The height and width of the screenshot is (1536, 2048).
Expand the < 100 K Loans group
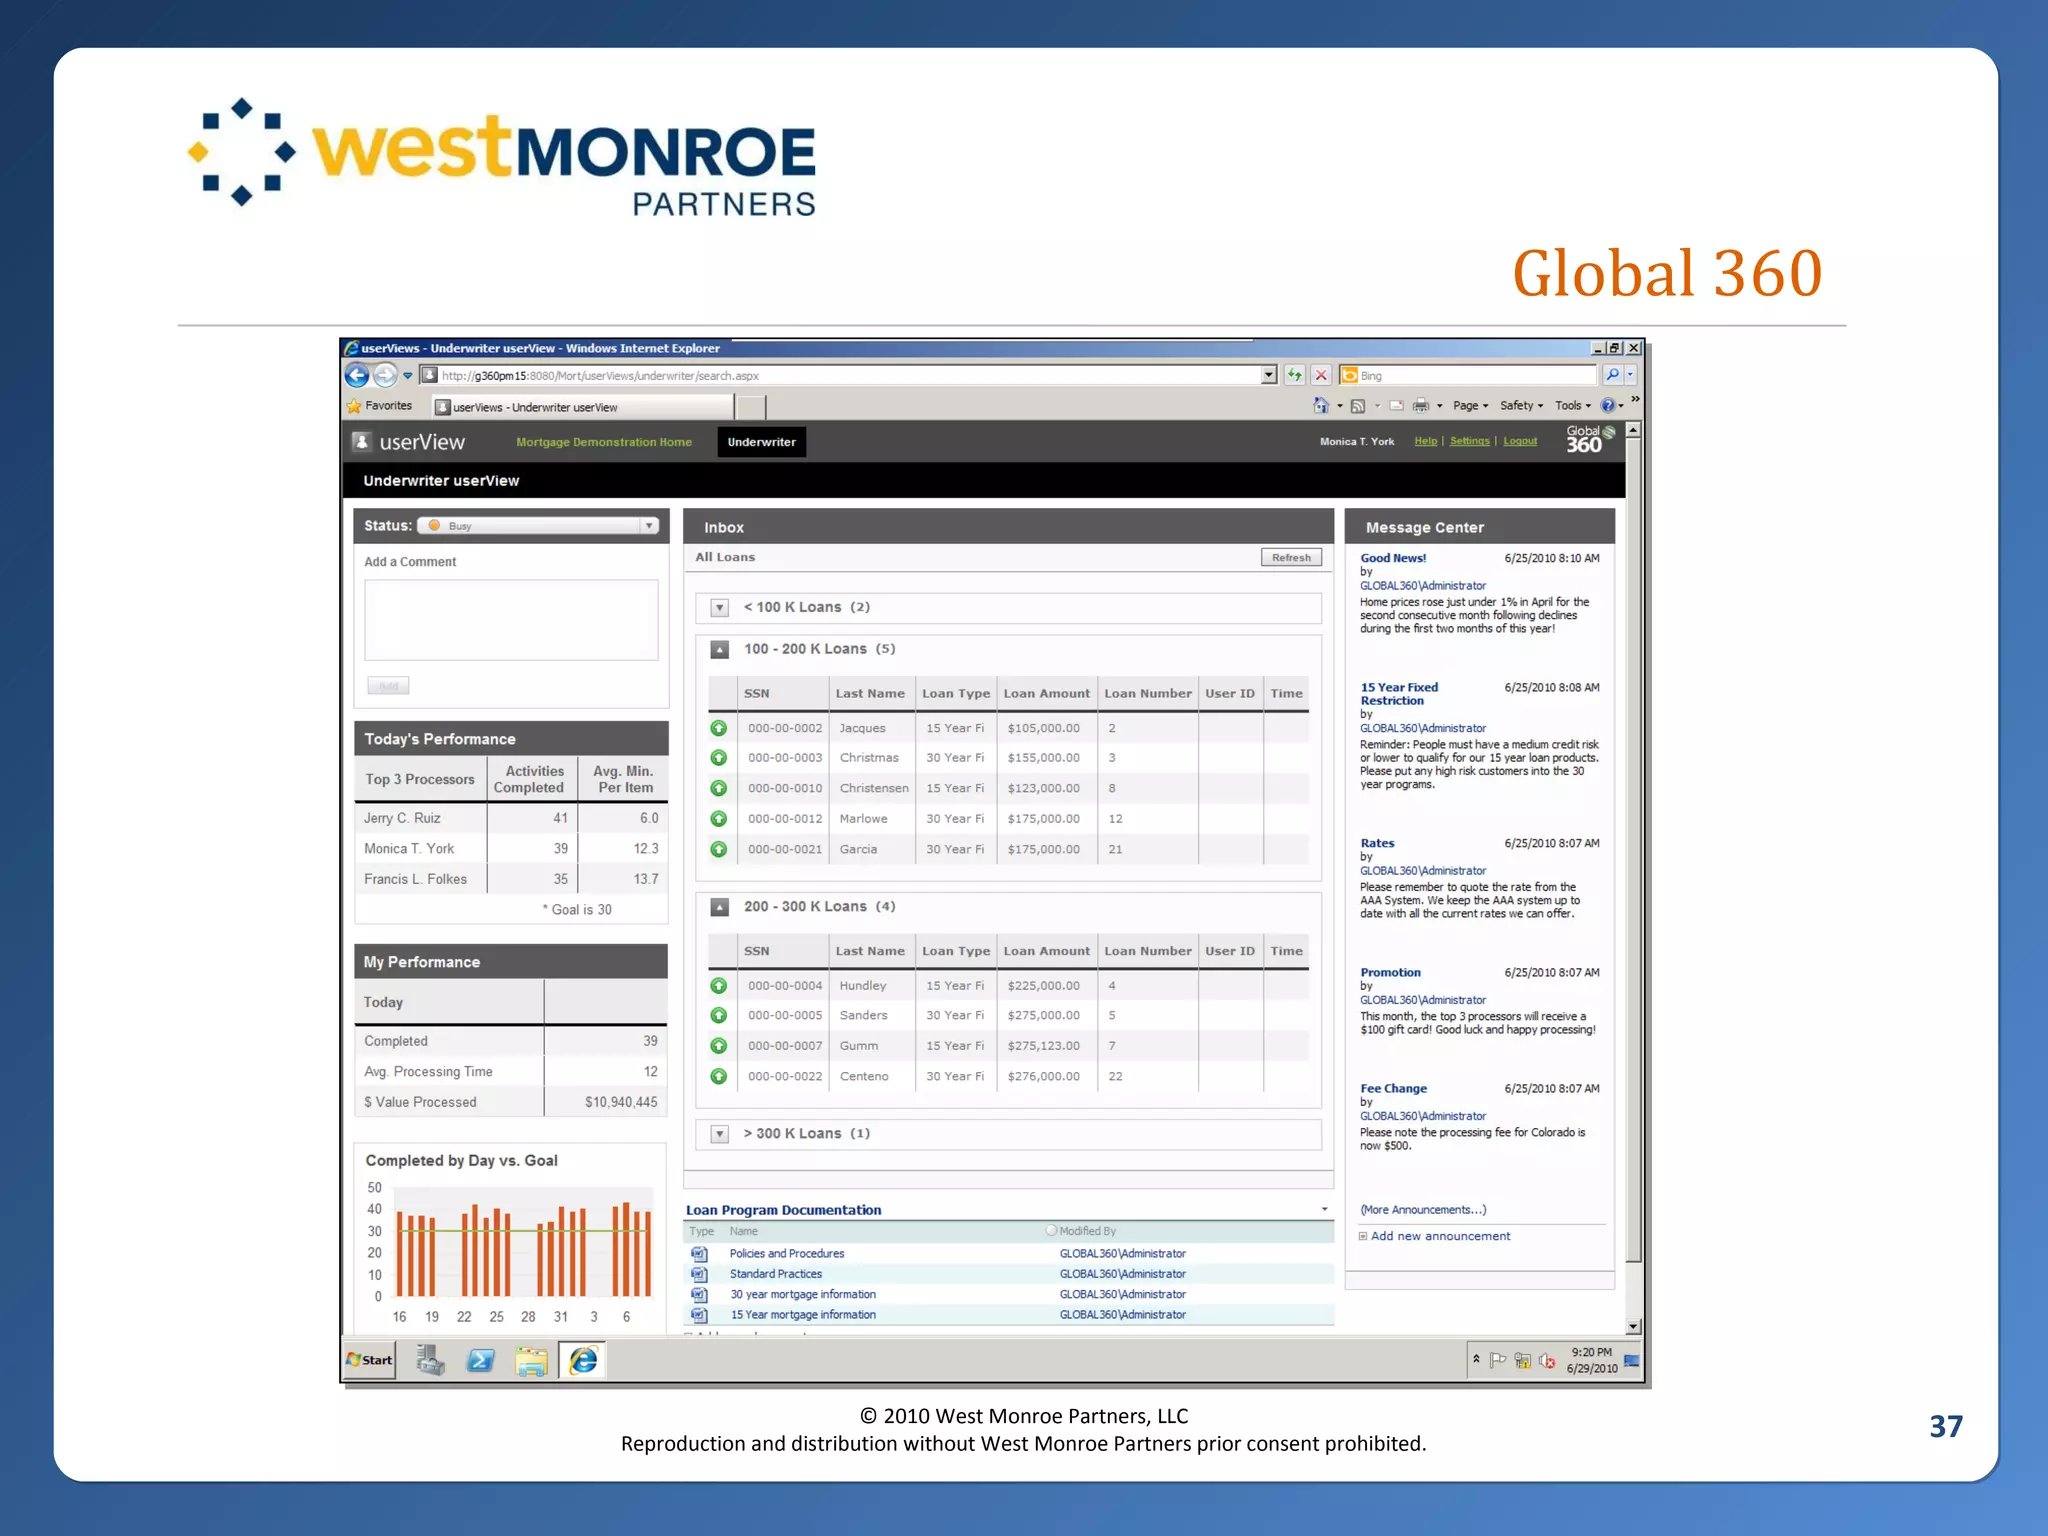[719, 608]
